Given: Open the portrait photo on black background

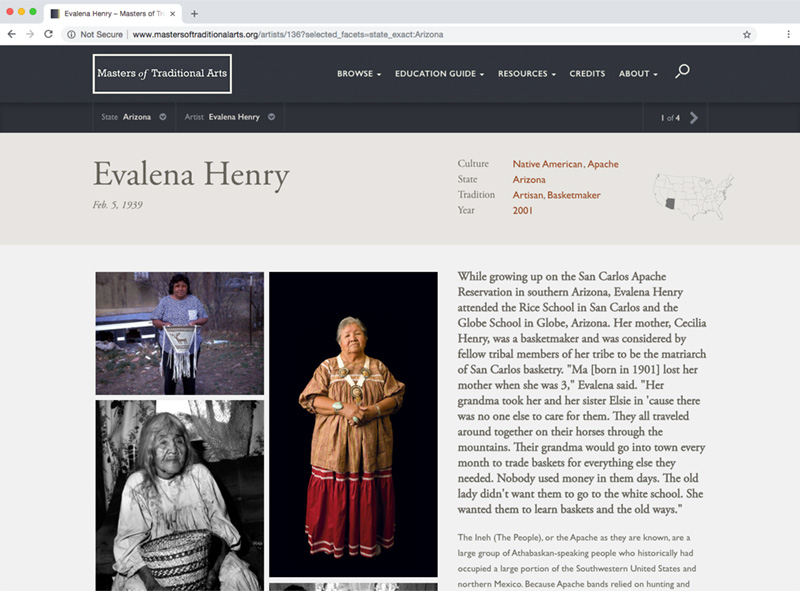Looking at the screenshot, I should click(353, 424).
